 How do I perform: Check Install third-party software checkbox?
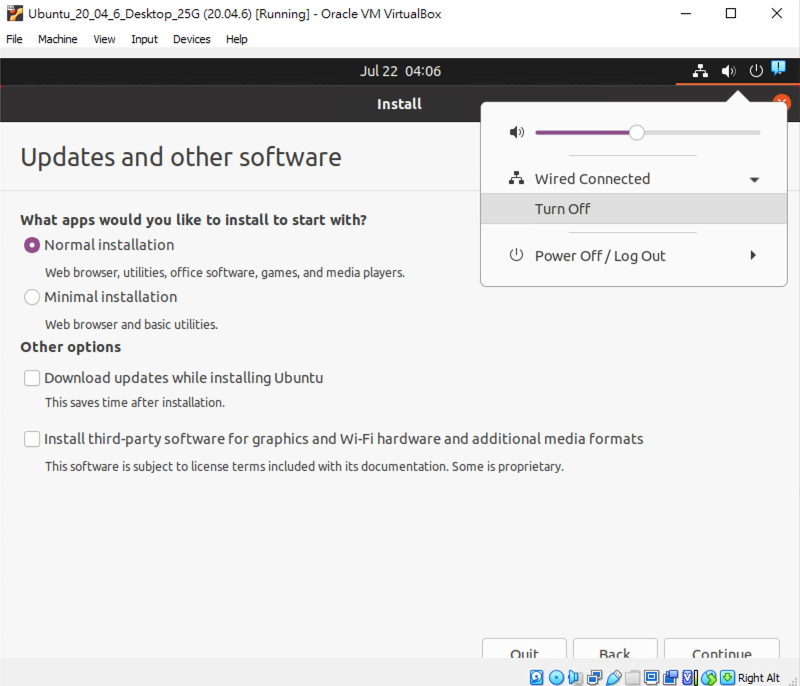[x=32, y=439]
